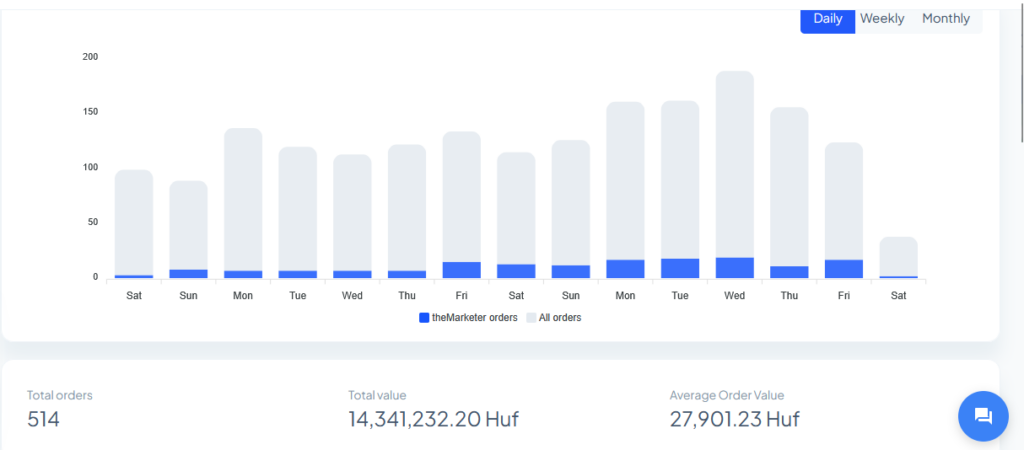Toggle theMarketer orders legend label
Viewport: 1024px width, 450px height.
click(x=475, y=318)
